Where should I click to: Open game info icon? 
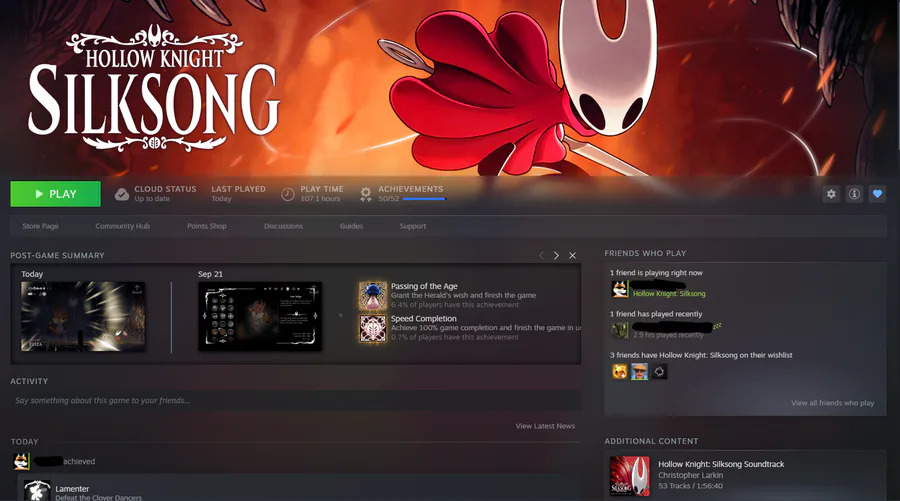coord(854,194)
